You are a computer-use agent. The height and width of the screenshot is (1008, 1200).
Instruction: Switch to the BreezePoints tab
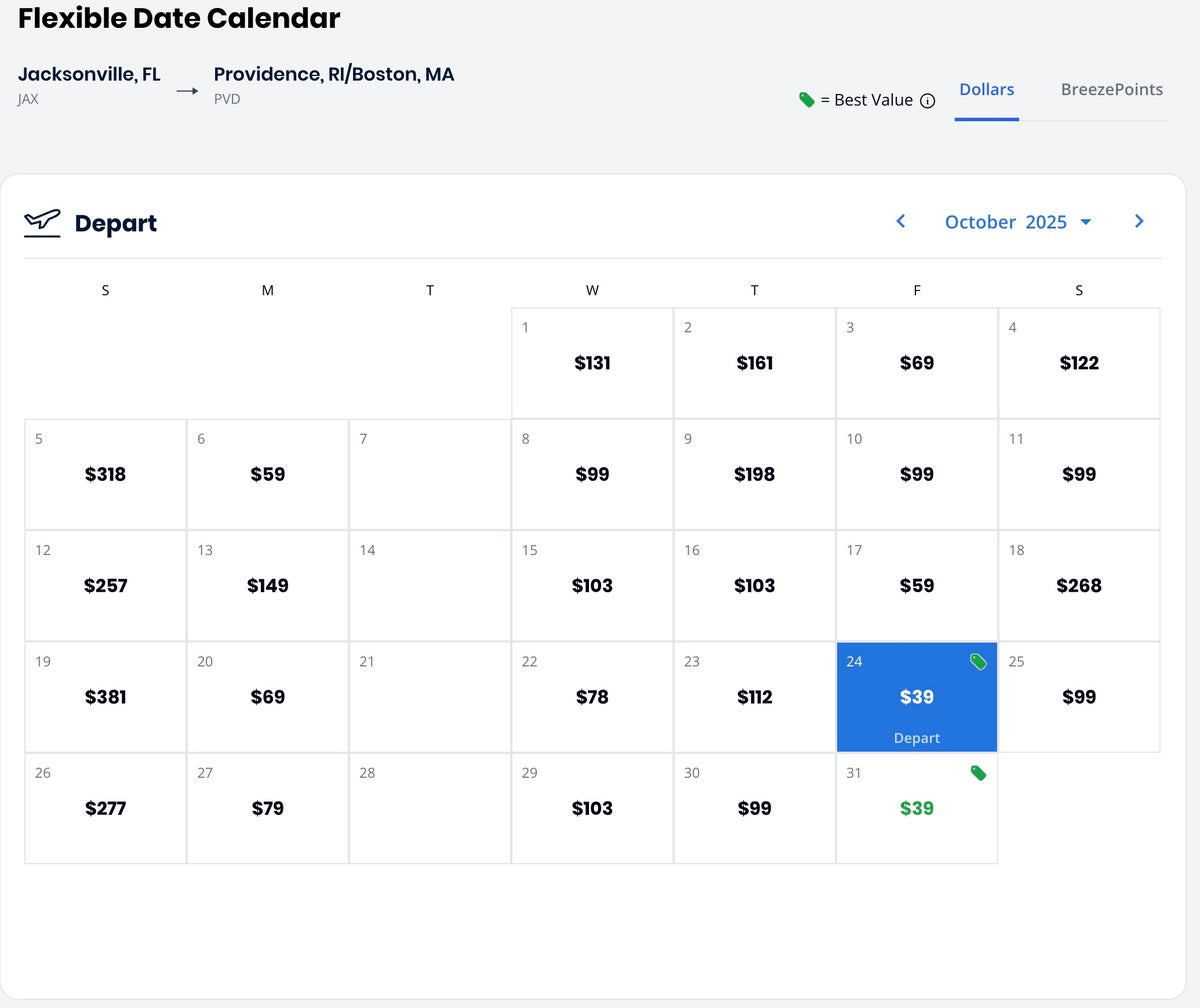(x=1111, y=89)
